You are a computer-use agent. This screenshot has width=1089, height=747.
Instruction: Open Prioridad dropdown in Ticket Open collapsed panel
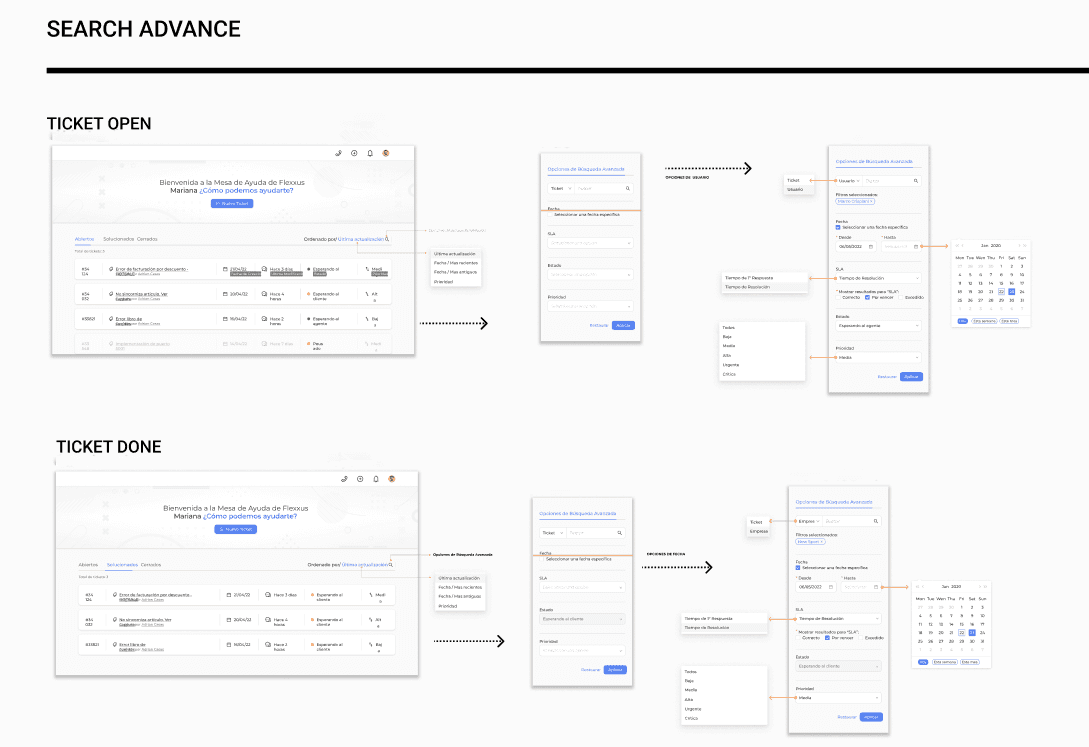point(590,305)
